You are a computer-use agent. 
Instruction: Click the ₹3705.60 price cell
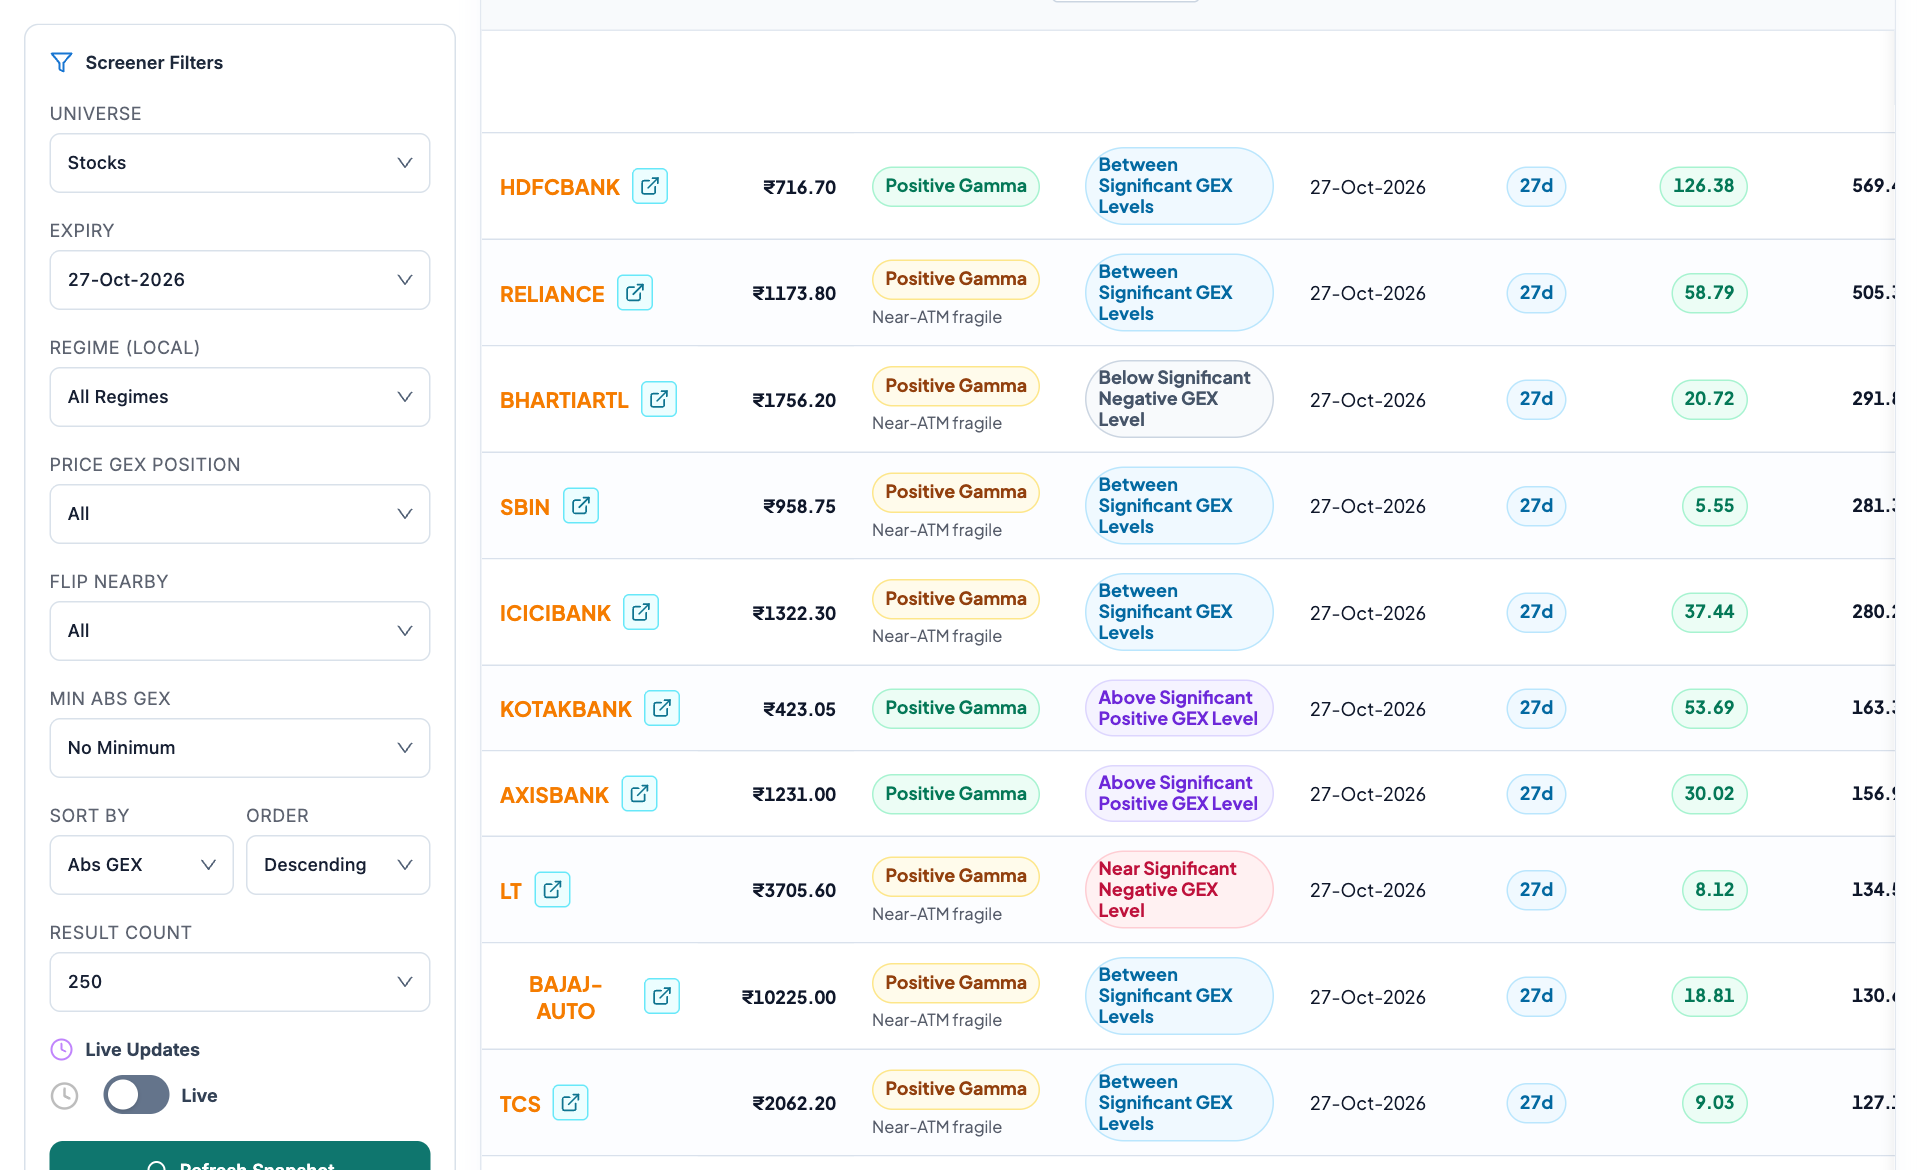(x=794, y=890)
